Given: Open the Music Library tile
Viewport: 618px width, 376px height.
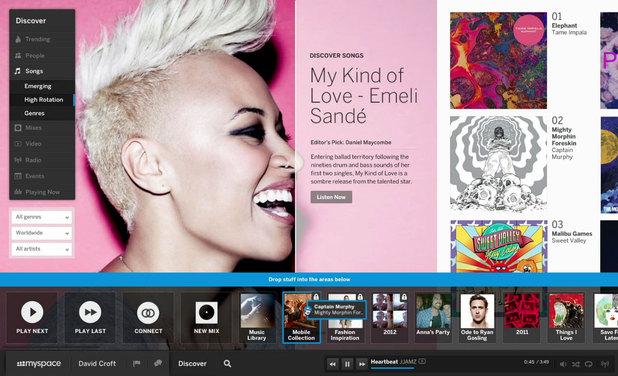Looking at the screenshot, I should click(257, 317).
